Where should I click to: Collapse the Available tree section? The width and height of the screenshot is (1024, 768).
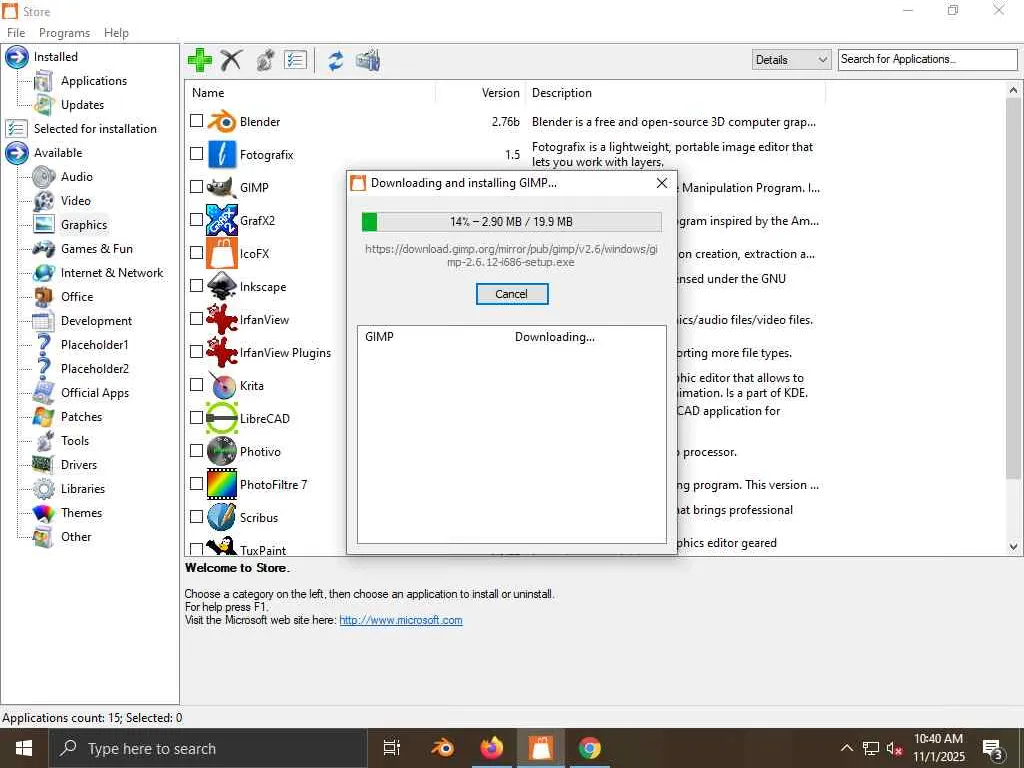pyautogui.click(x=17, y=153)
